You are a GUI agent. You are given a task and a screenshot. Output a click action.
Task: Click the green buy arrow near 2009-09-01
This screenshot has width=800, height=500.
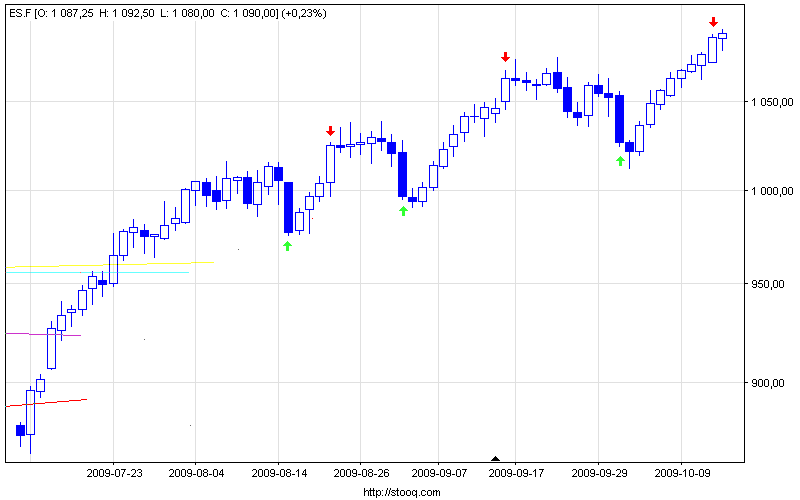point(404,211)
